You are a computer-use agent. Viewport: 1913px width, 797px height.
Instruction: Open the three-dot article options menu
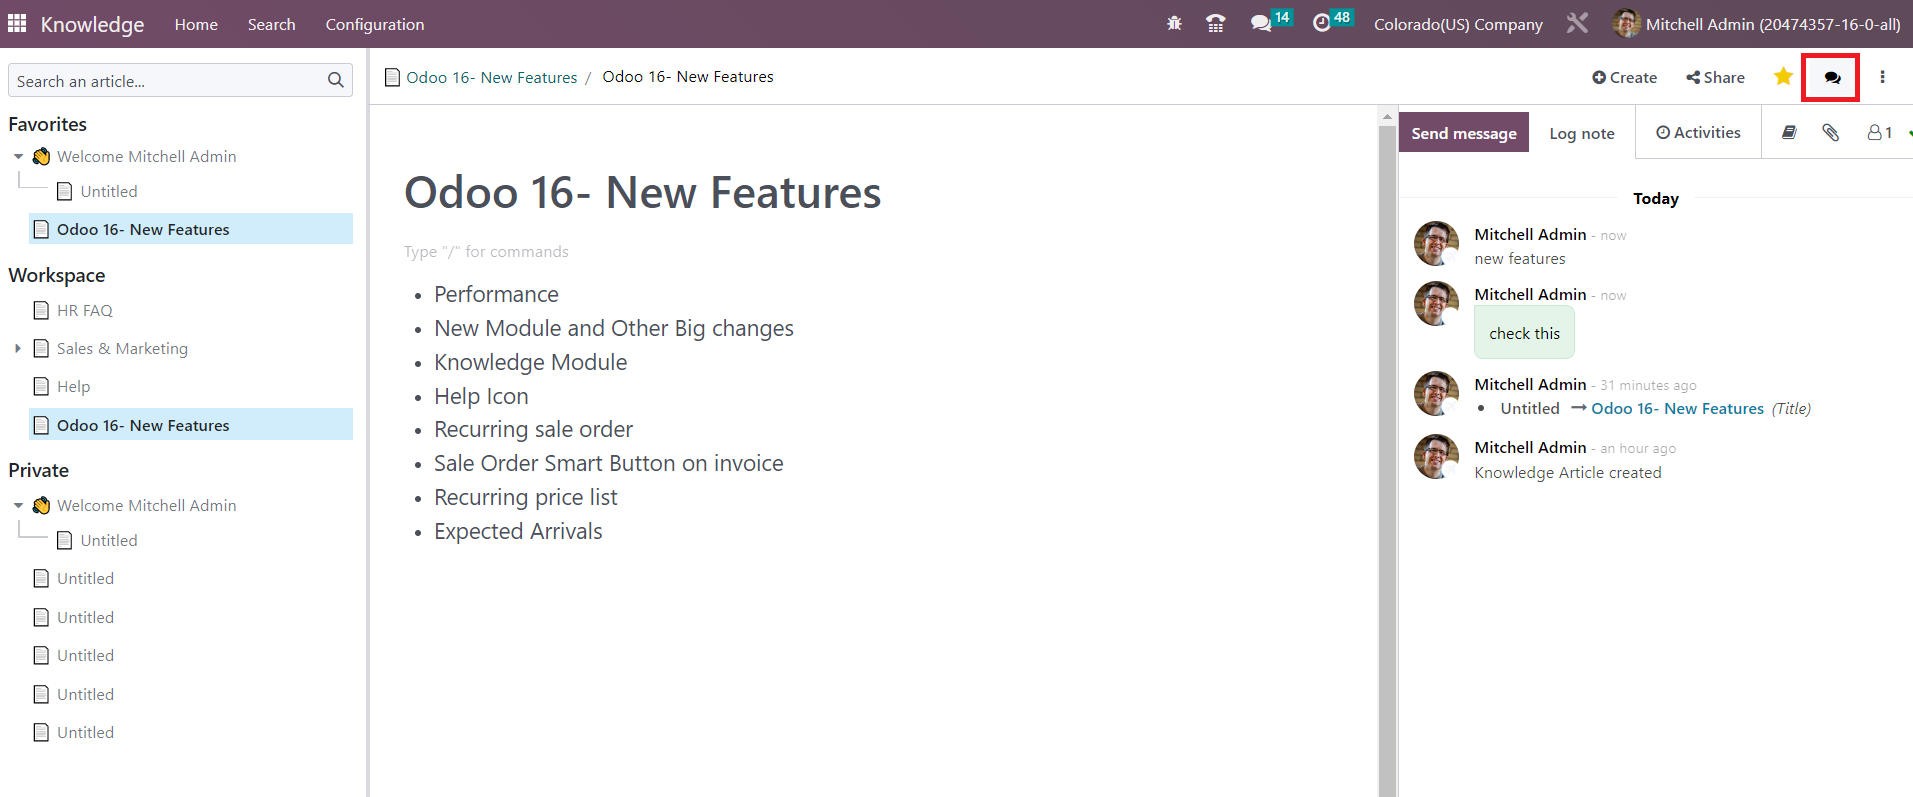pos(1882,77)
